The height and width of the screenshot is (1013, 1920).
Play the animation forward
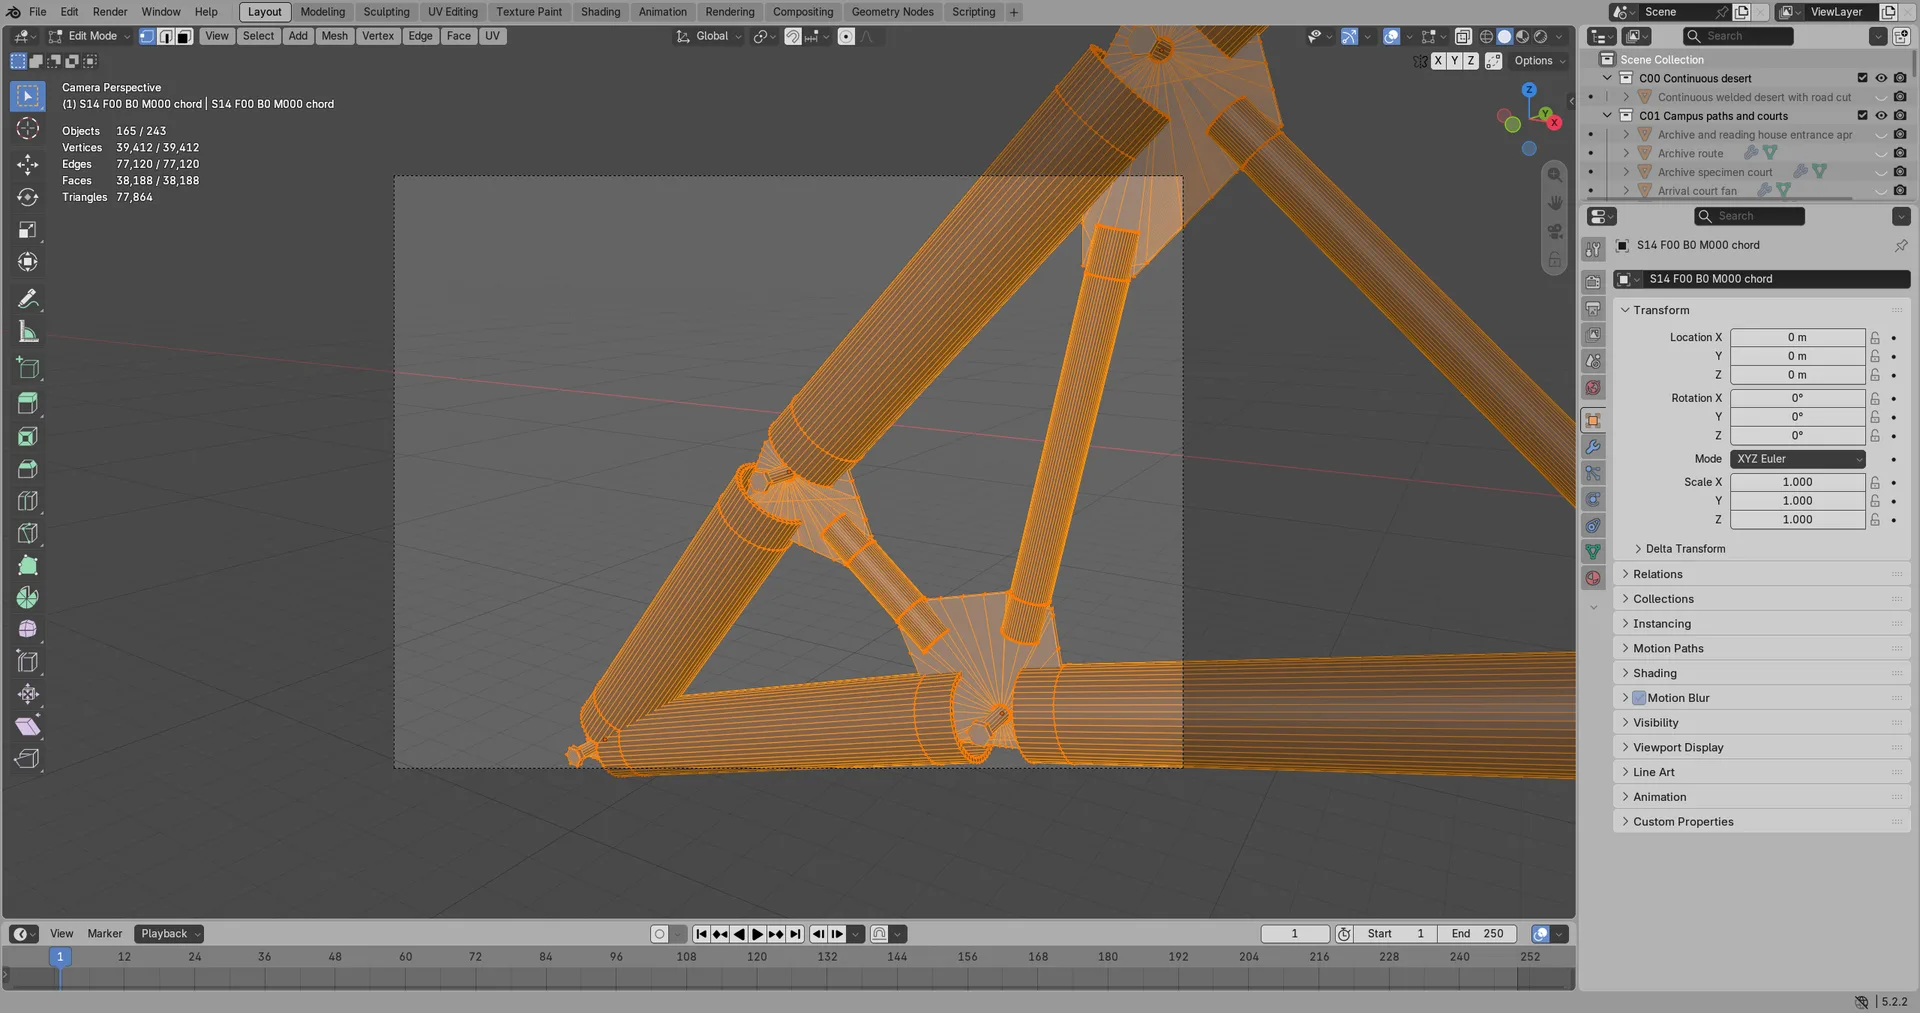[x=757, y=934]
